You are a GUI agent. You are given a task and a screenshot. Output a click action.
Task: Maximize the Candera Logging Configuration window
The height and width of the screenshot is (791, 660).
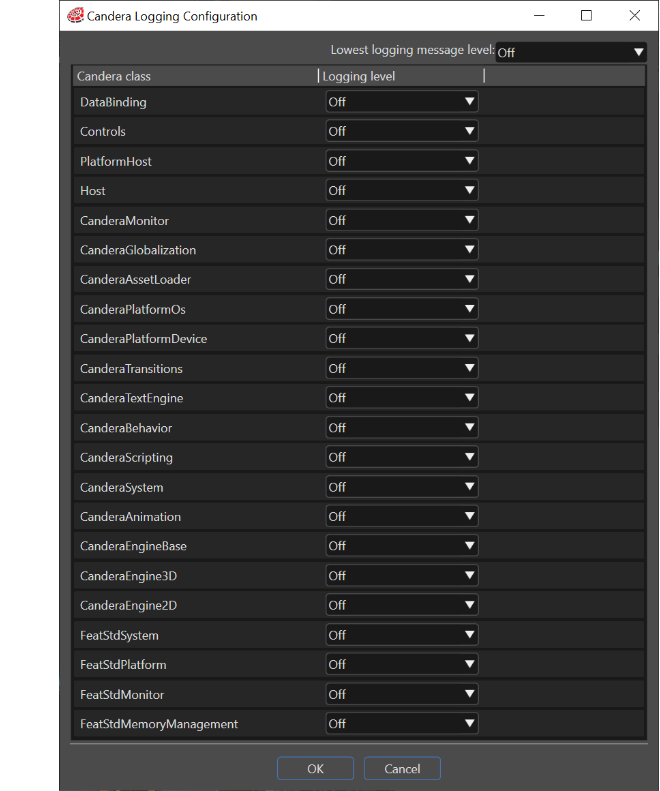click(586, 16)
